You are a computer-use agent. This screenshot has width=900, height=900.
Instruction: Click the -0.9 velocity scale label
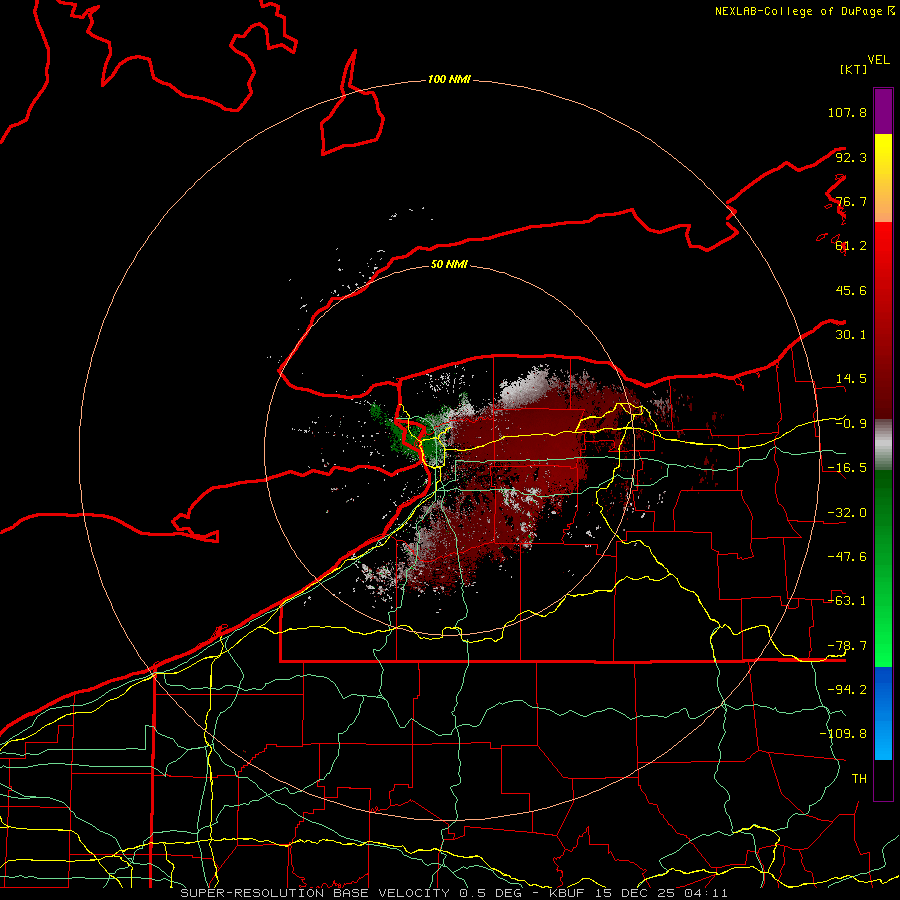point(851,424)
